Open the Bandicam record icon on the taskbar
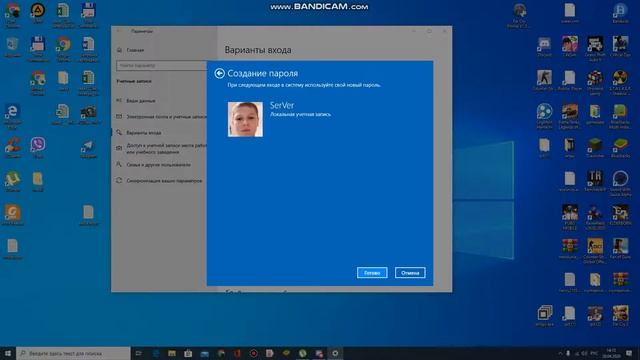The width and height of the screenshot is (640, 360). pyautogui.click(x=253, y=353)
